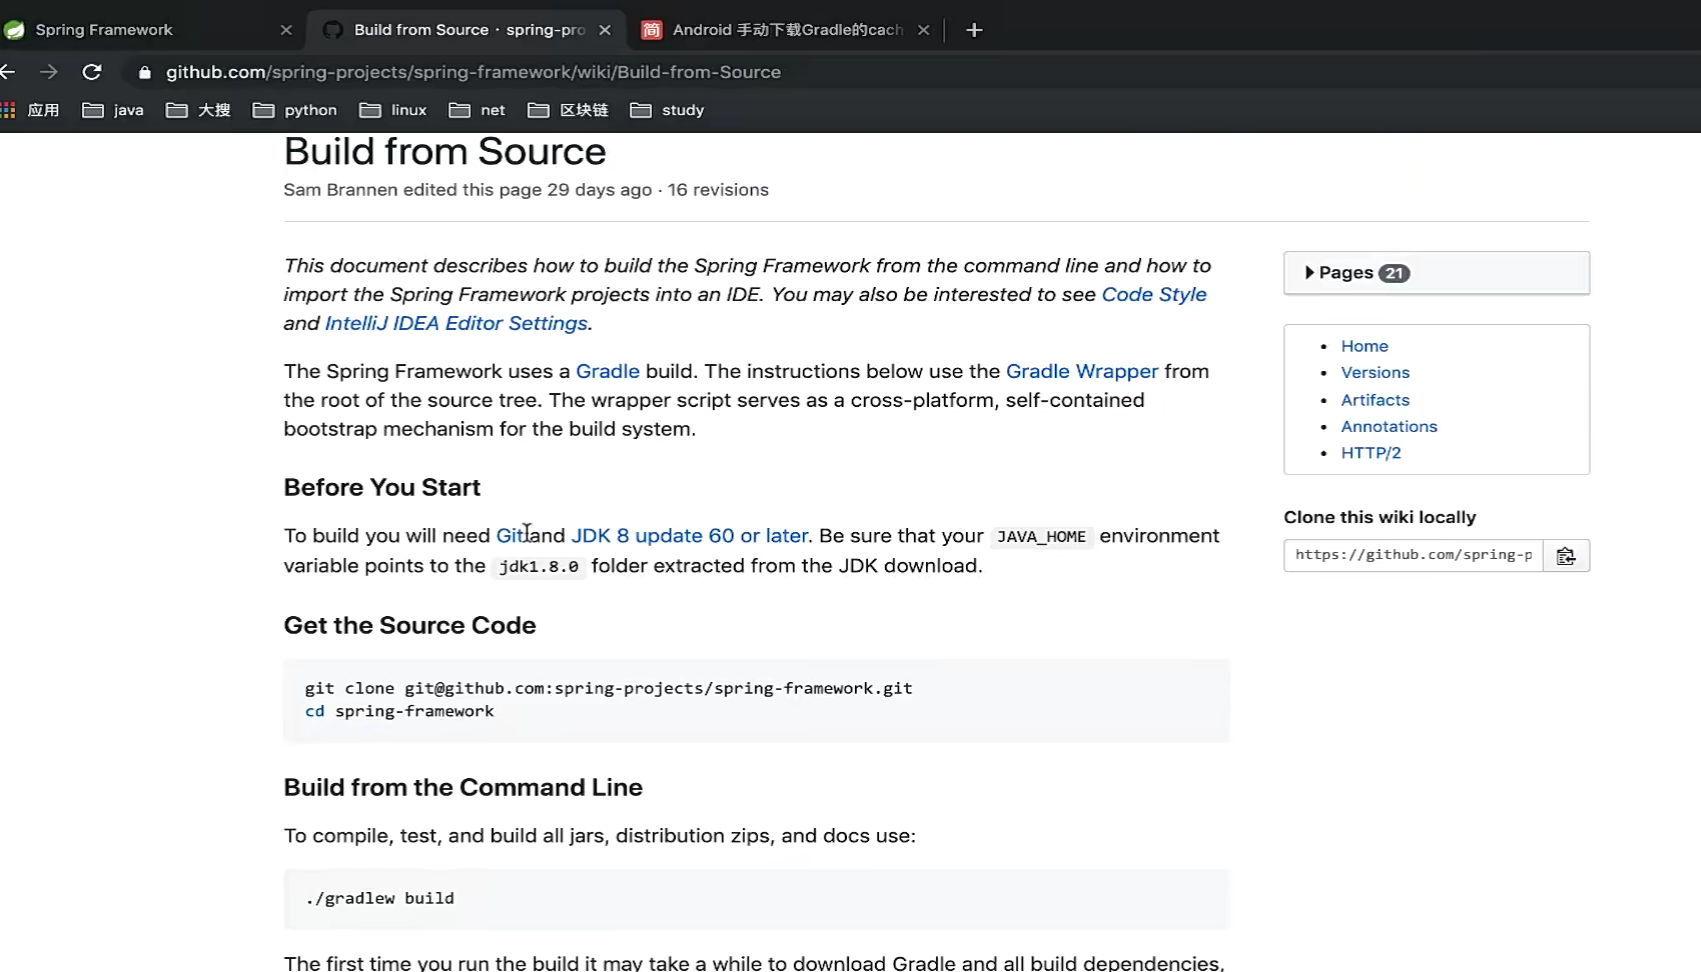Click the back navigation arrow
The height and width of the screenshot is (972, 1701).
8,72
